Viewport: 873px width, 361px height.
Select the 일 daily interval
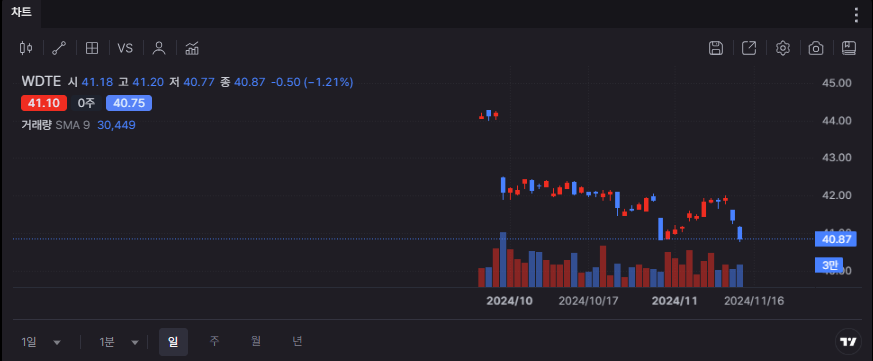pos(173,342)
